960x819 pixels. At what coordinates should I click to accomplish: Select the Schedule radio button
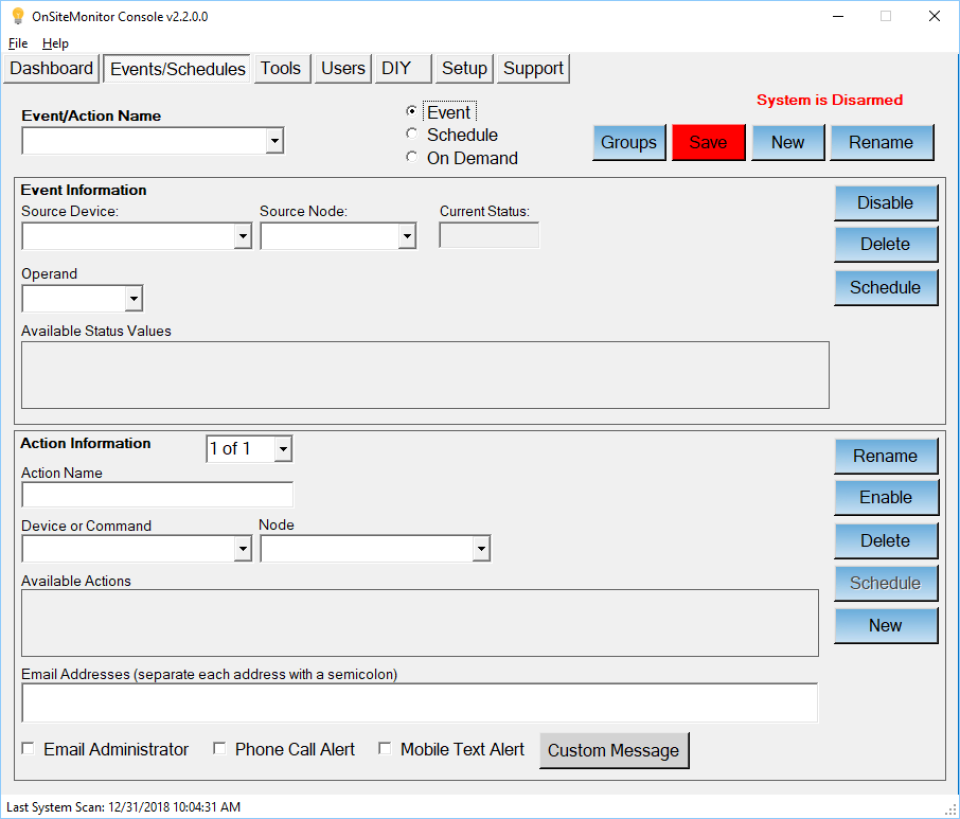tap(411, 134)
